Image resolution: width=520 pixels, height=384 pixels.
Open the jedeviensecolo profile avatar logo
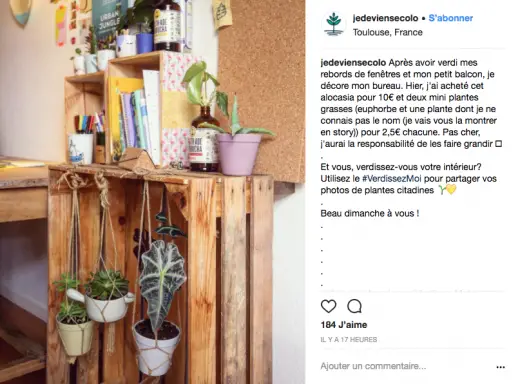334,24
